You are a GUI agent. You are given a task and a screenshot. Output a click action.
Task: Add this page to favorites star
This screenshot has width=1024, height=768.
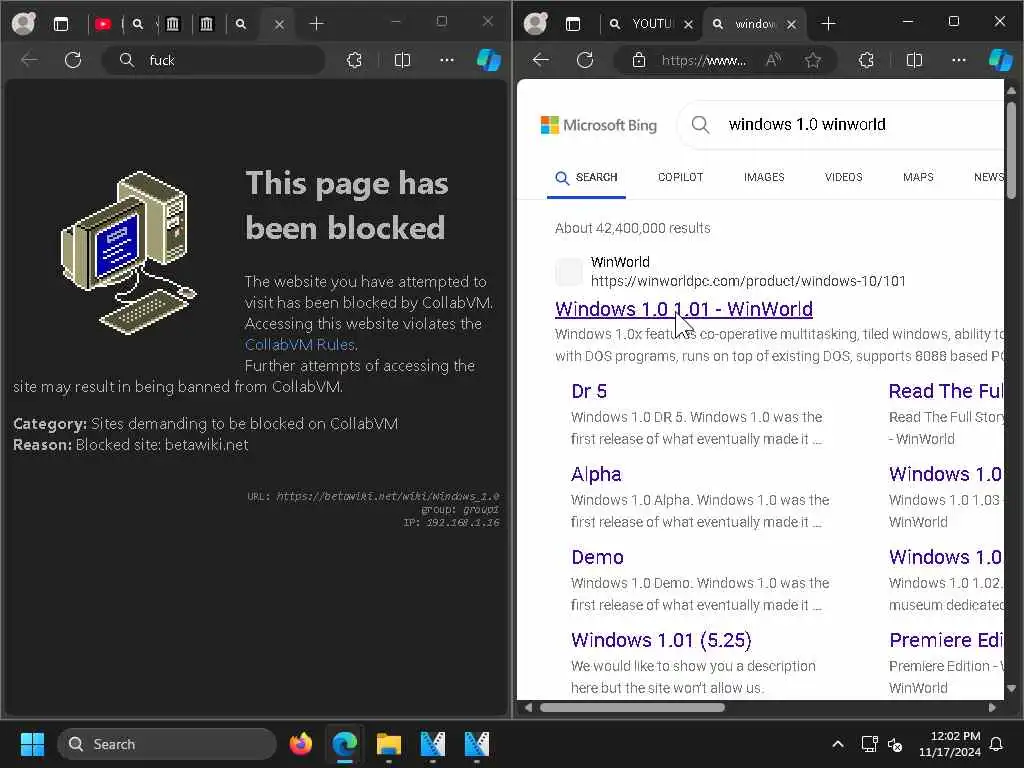click(x=813, y=60)
